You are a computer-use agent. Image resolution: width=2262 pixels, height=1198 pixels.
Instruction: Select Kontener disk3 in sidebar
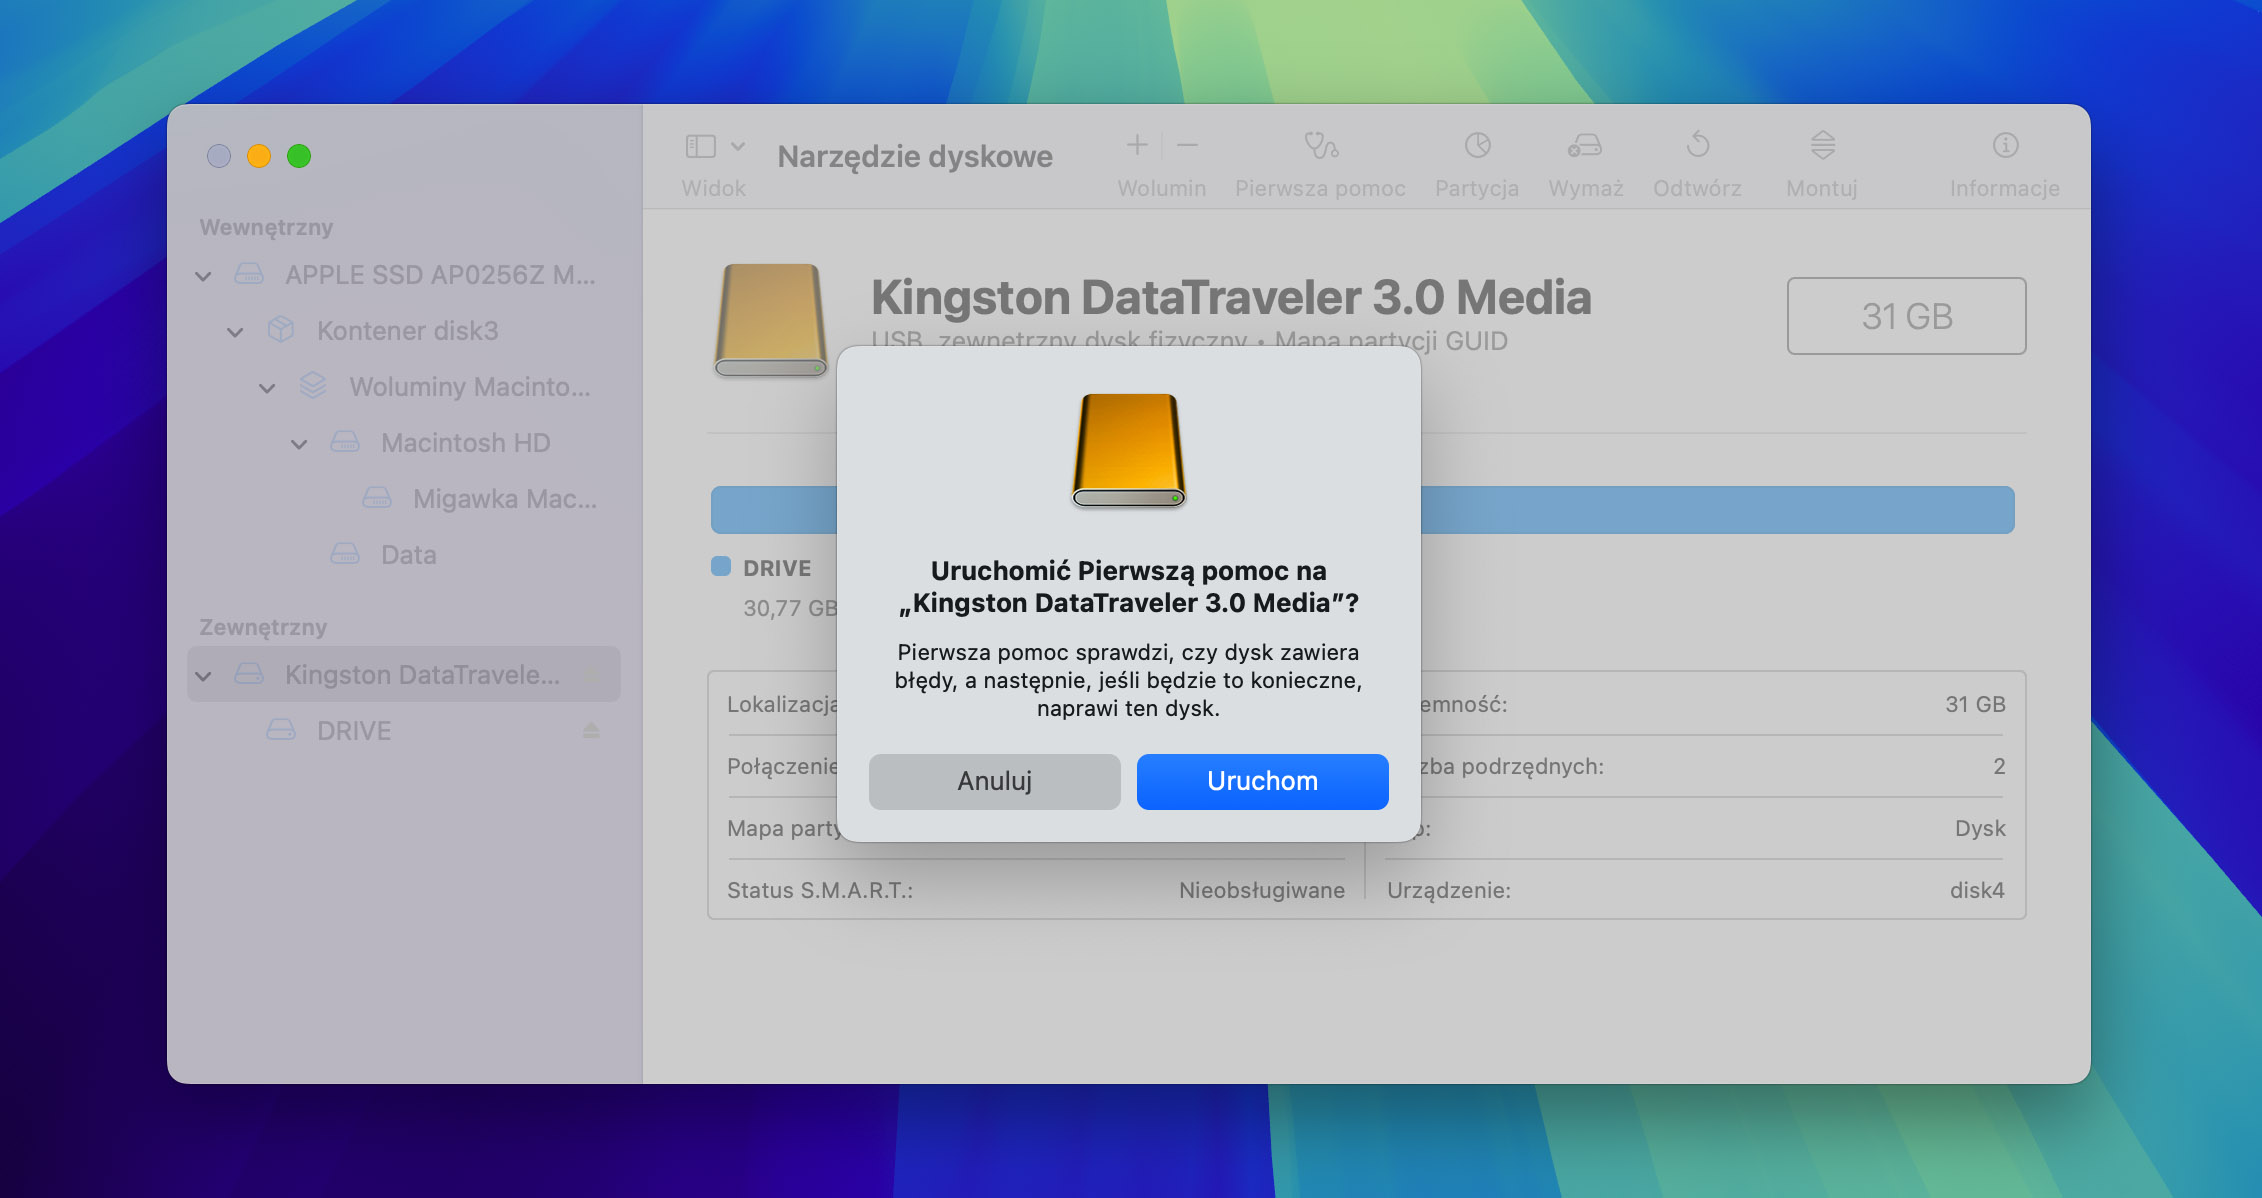coord(403,331)
